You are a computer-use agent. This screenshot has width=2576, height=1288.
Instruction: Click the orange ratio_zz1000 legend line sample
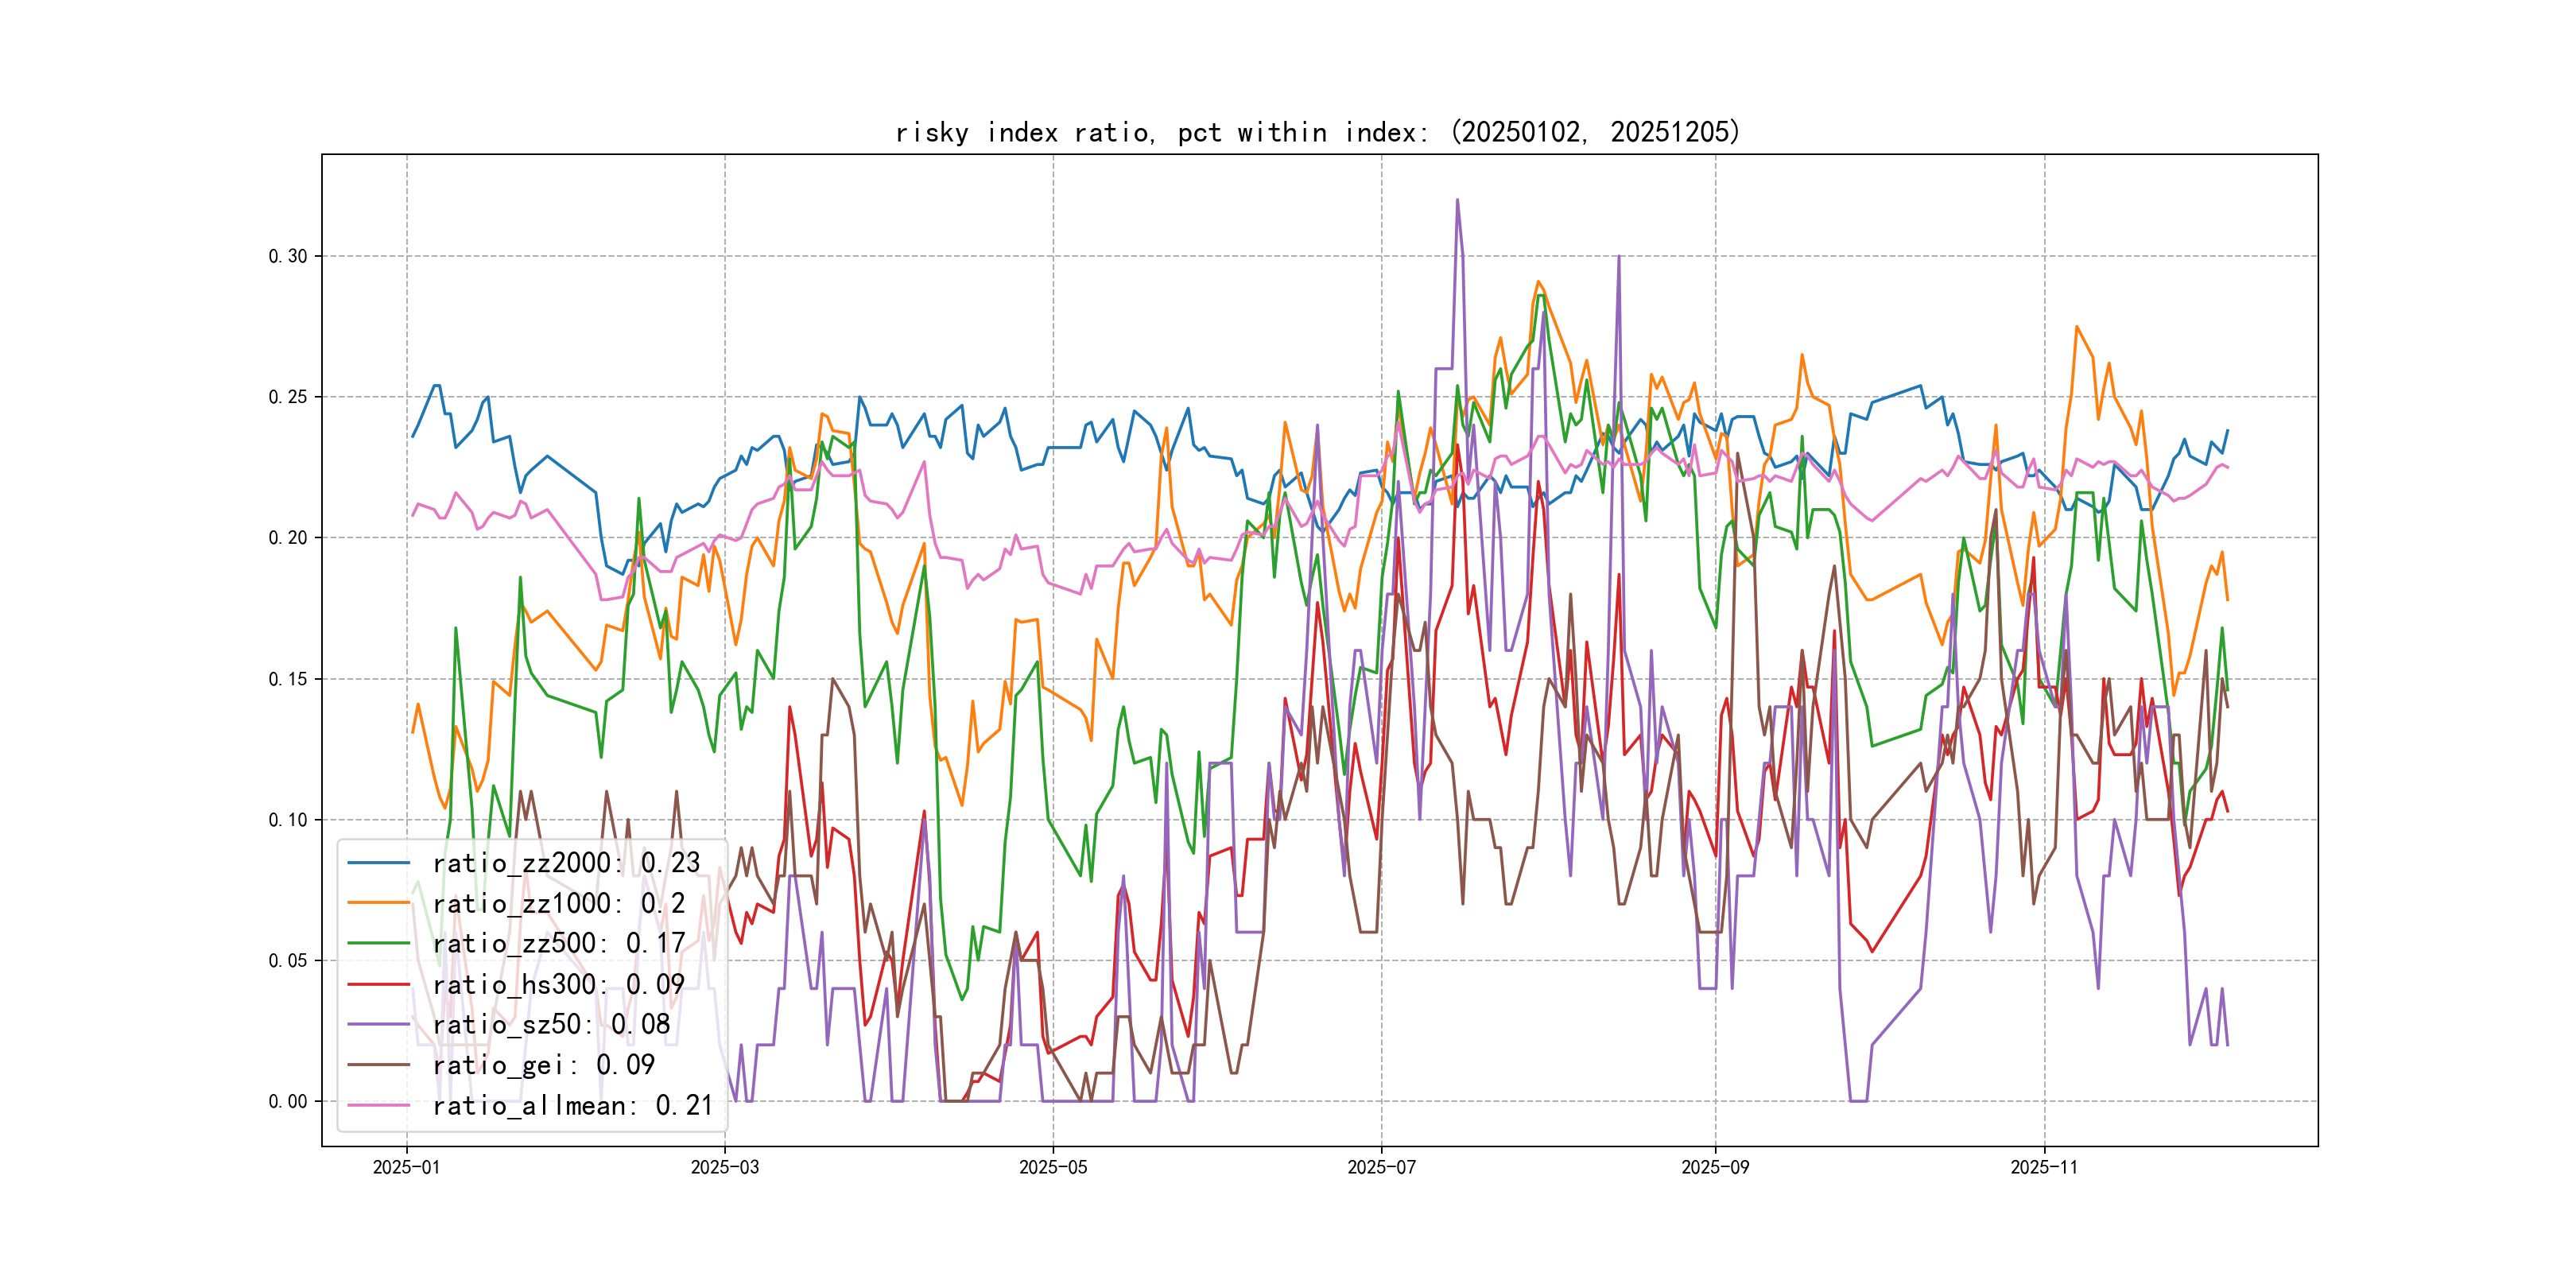tap(378, 903)
